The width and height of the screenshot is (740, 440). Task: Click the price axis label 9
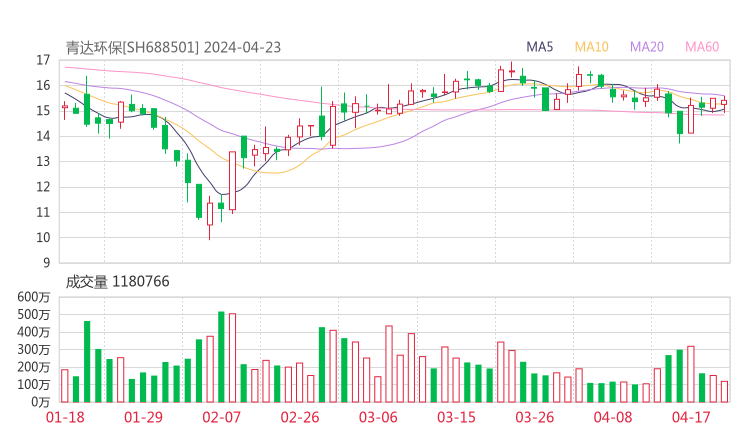coord(47,263)
